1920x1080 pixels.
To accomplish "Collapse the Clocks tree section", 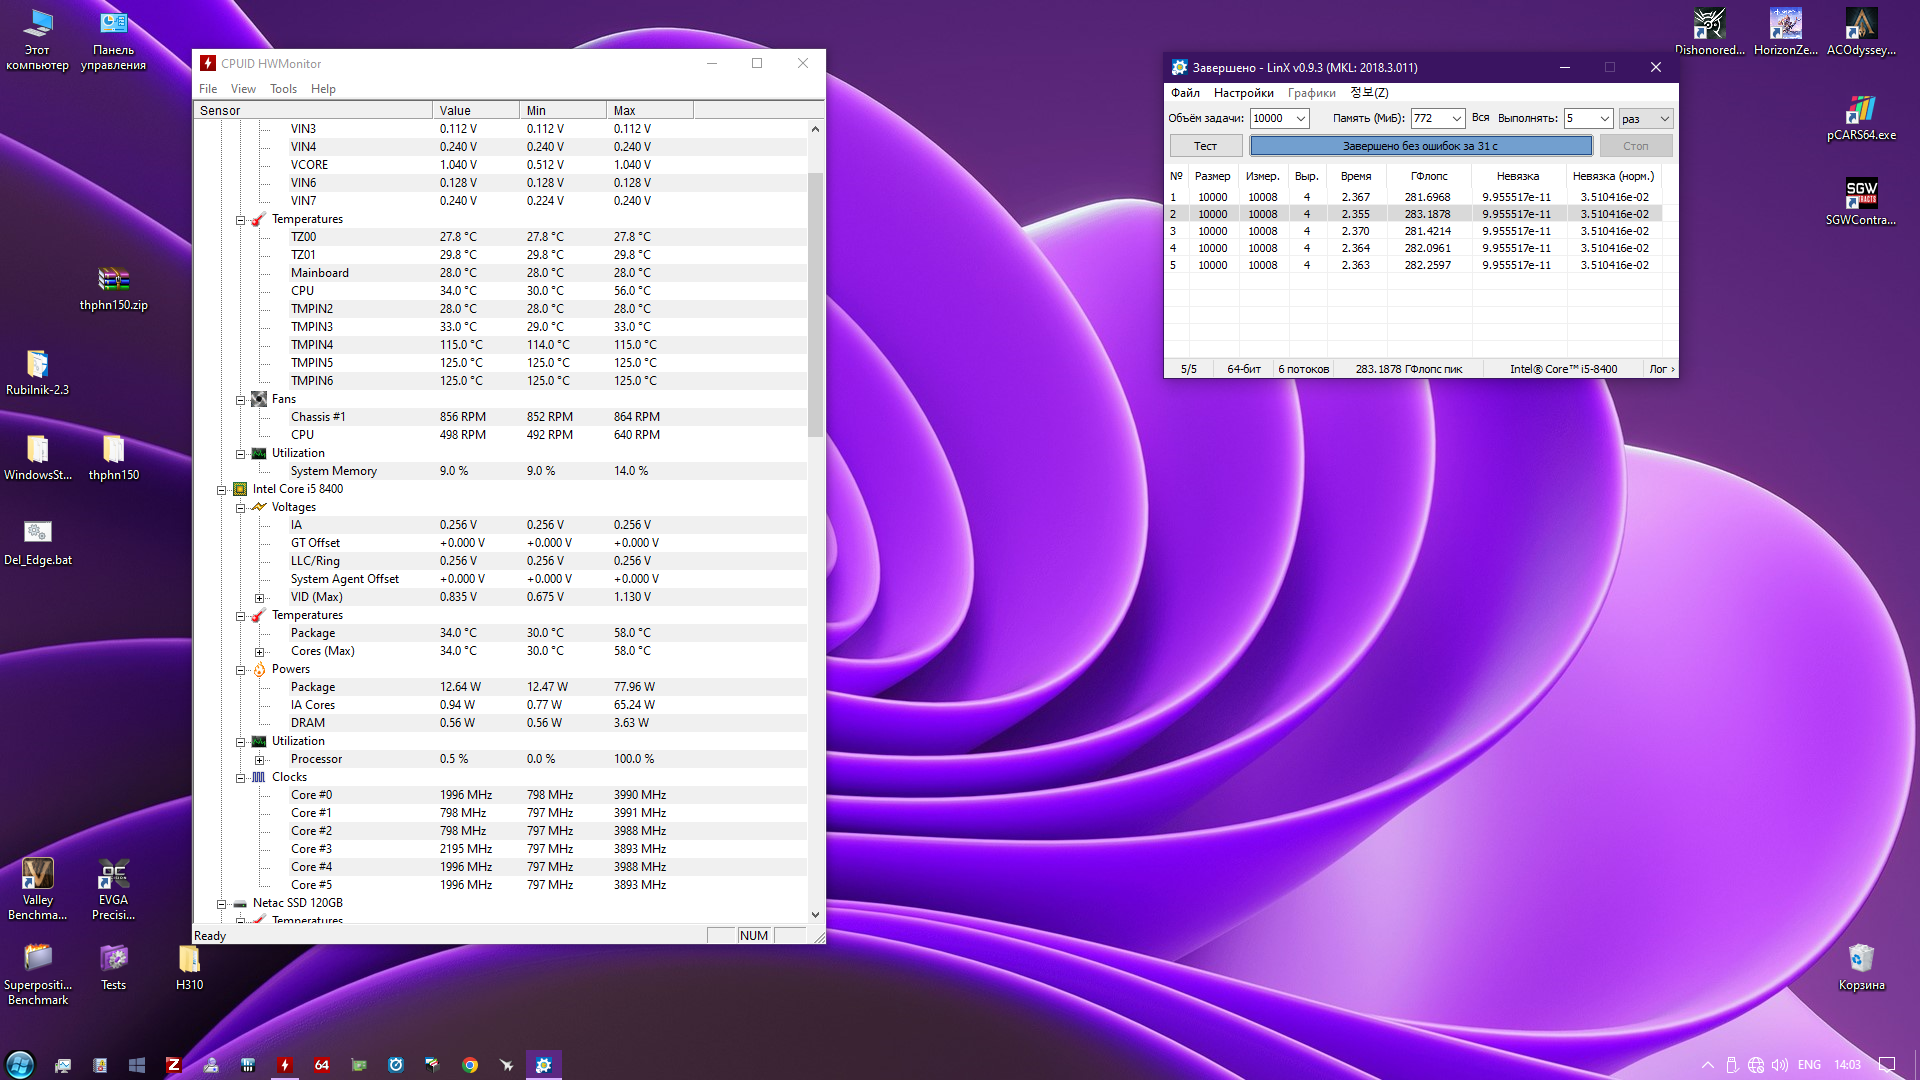I will tap(241, 778).
